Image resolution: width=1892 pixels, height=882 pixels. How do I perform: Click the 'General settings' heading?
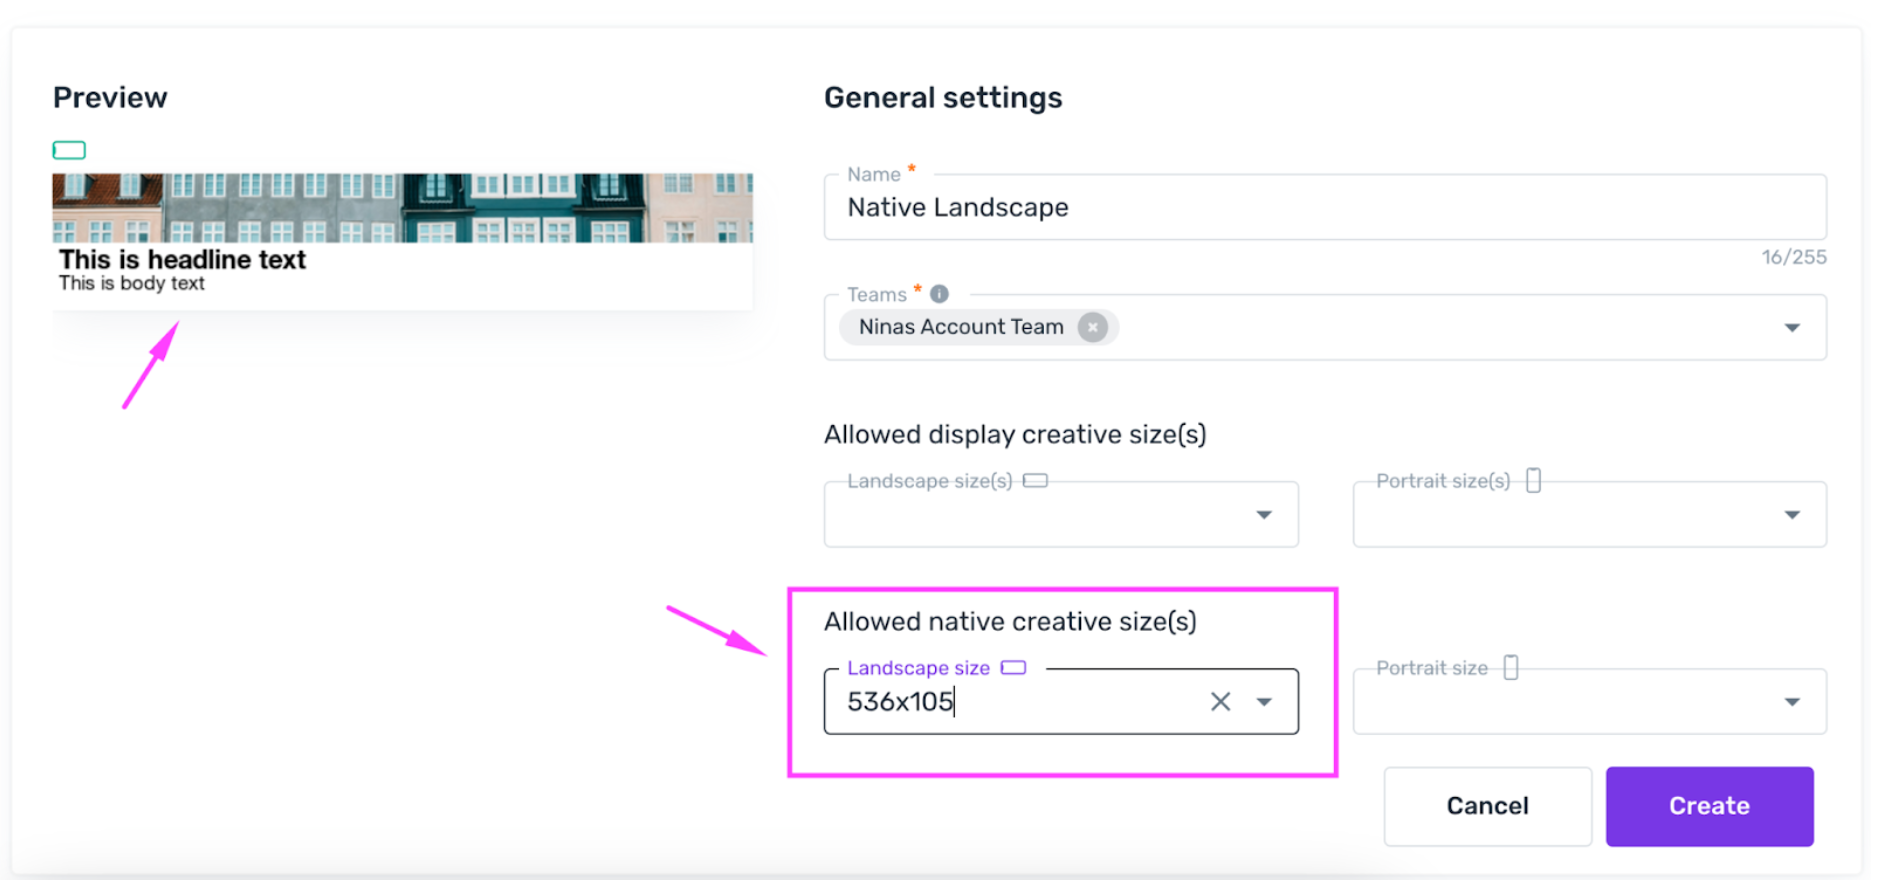[x=942, y=98]
